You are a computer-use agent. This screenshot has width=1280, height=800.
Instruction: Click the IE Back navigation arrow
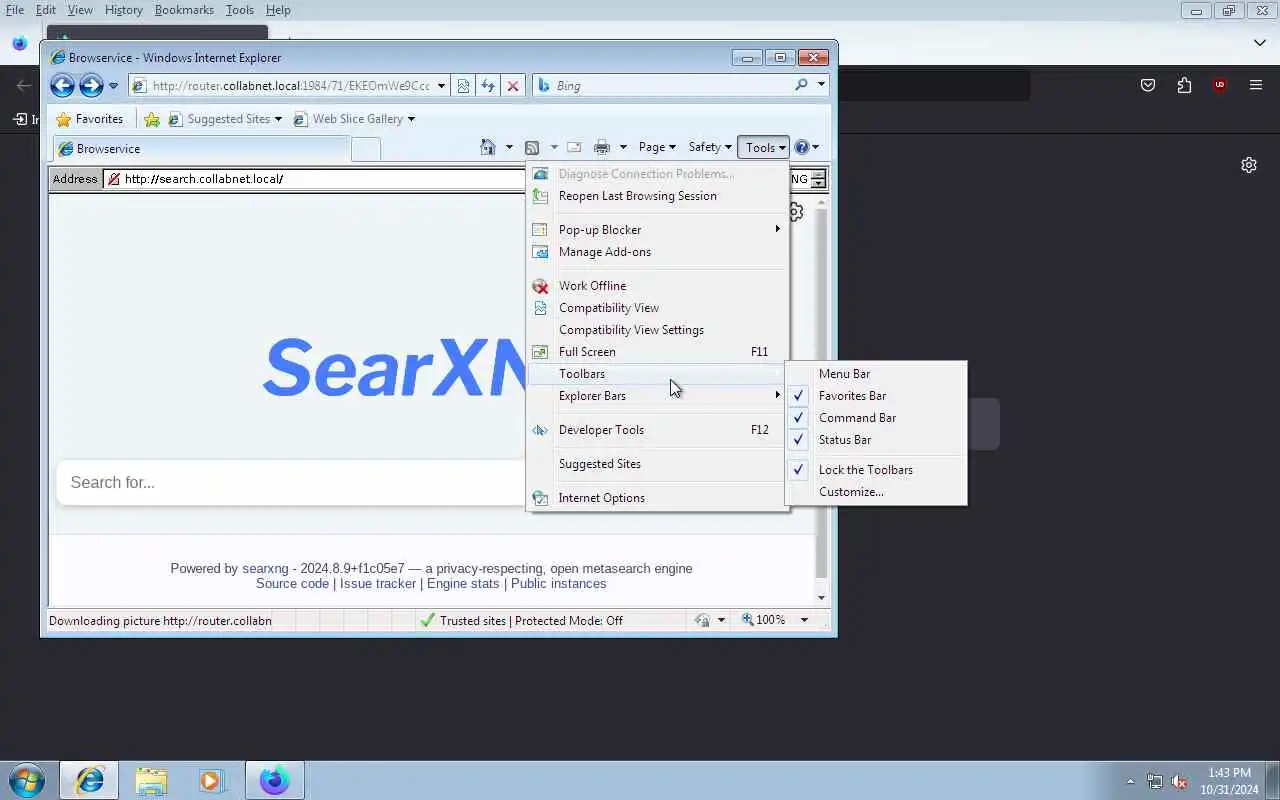[x=62, y=86]
